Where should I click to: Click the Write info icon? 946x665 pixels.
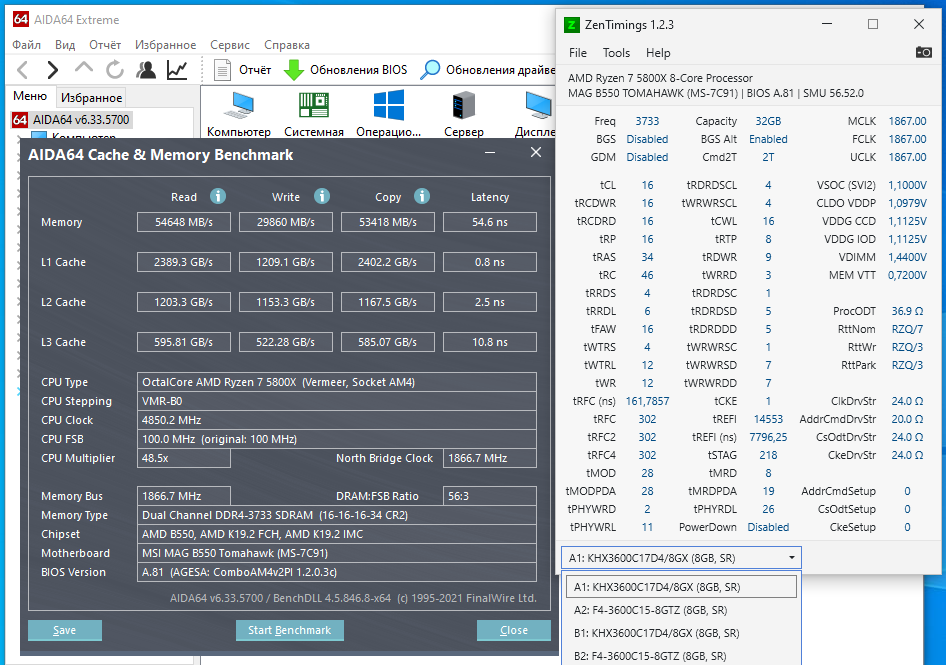coord(322,196)
